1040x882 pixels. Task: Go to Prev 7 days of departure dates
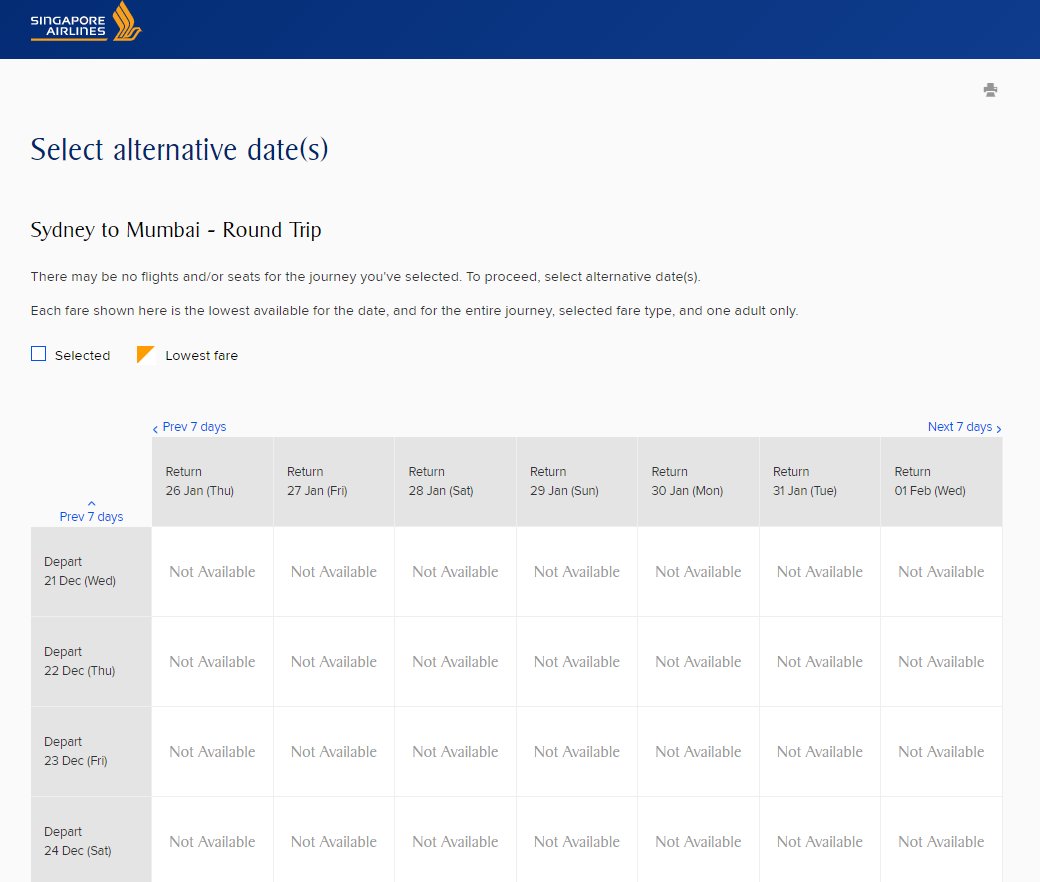(x=92, y=511)
